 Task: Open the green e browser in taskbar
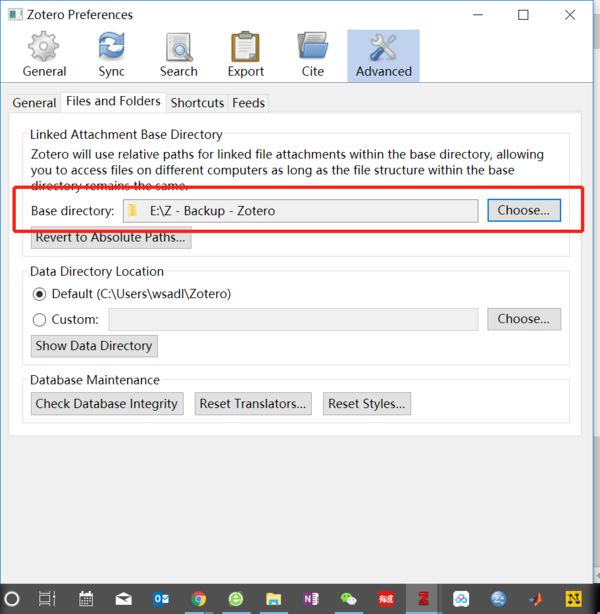[236, 599]
